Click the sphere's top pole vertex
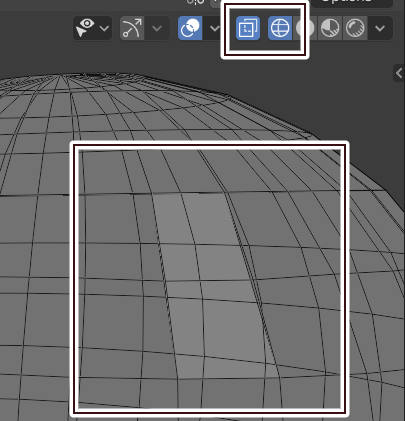This screenshot has height=421, width=405. coord(62,75)
